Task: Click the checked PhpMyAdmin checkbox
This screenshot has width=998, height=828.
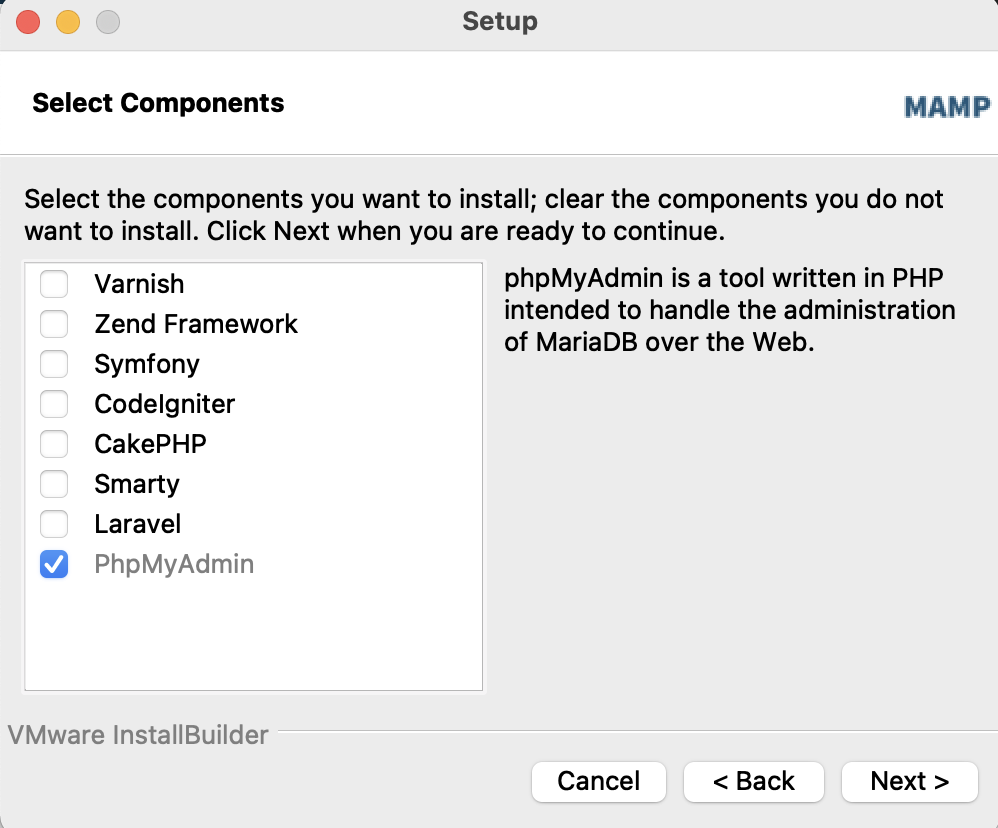Action: (x=54, y=565)
